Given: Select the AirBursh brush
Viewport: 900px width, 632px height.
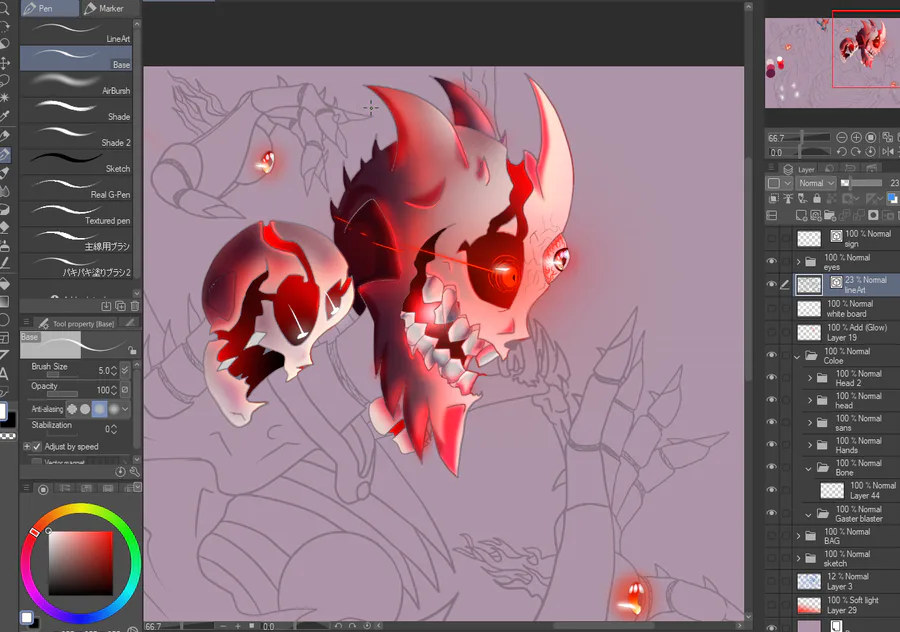Looking at the screenshot, I should pyautogui.click(x=76, y=84).
